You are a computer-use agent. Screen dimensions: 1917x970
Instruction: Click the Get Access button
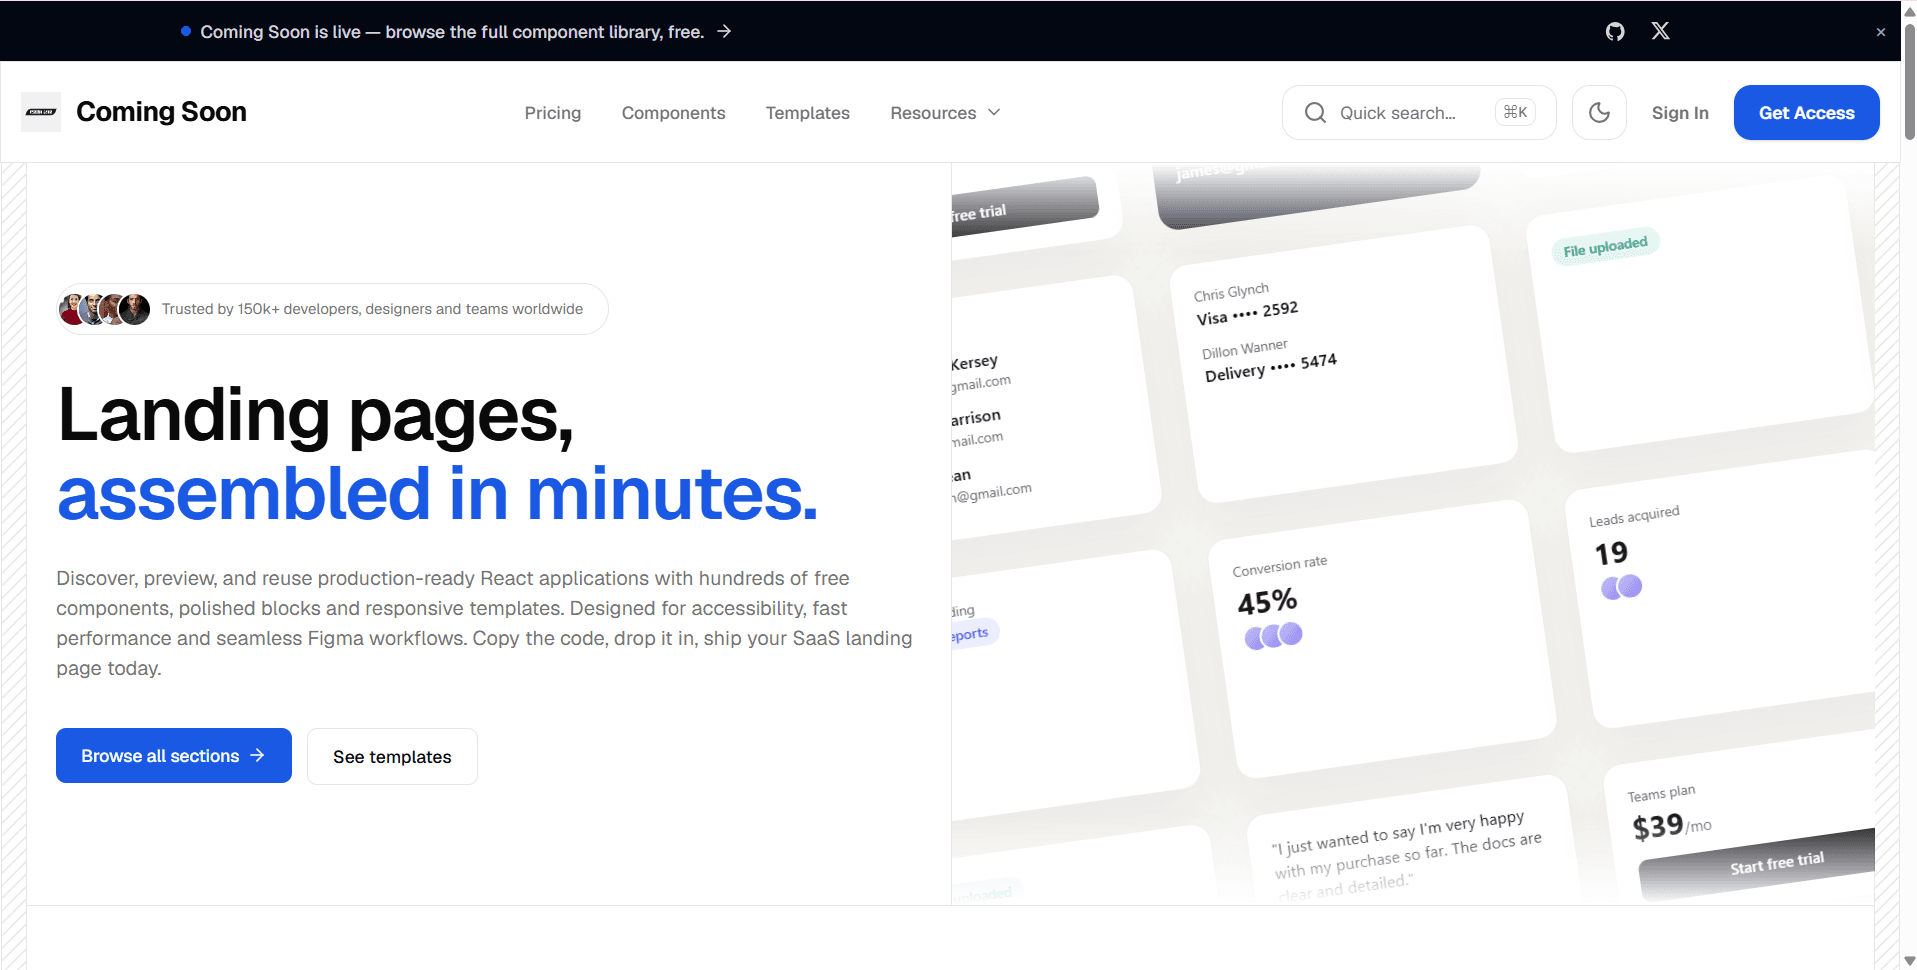point(1806,113)
